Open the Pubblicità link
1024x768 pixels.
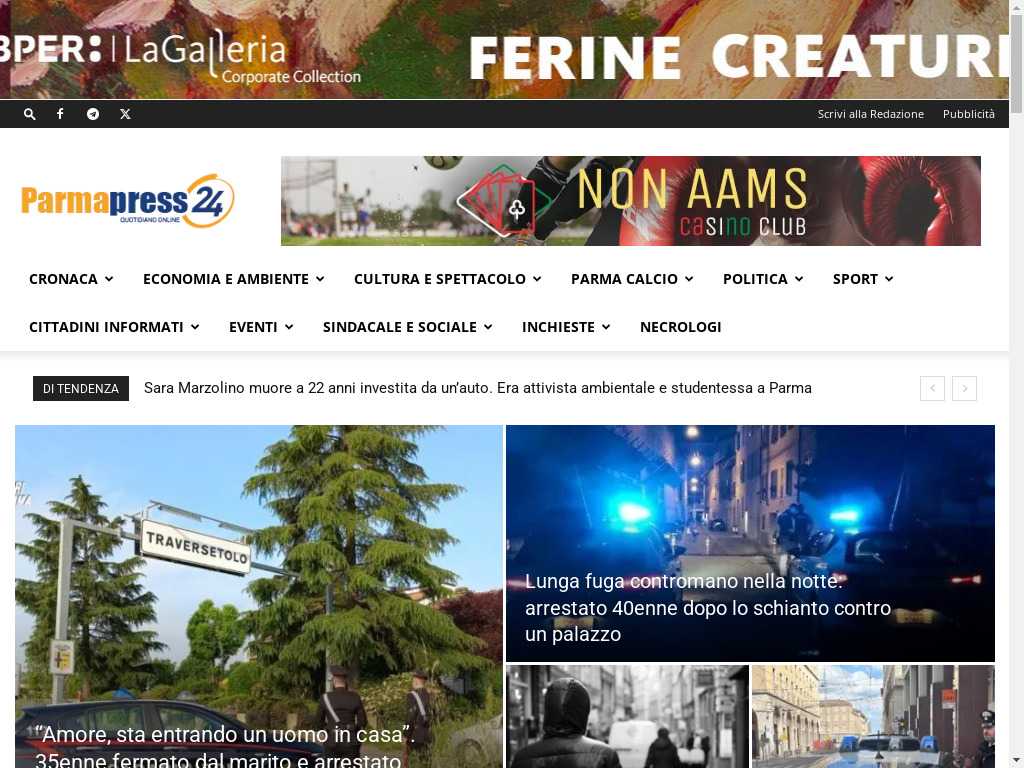968,114
